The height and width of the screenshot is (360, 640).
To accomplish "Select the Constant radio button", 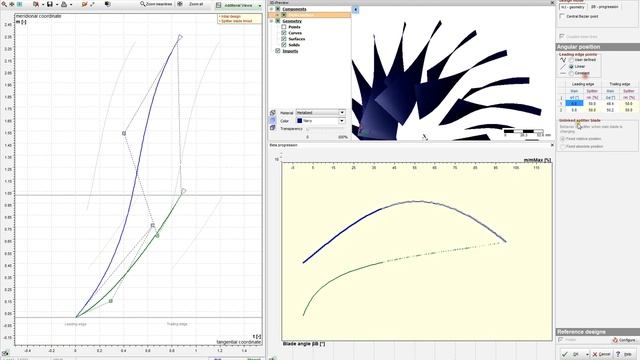I will point(571,73).
